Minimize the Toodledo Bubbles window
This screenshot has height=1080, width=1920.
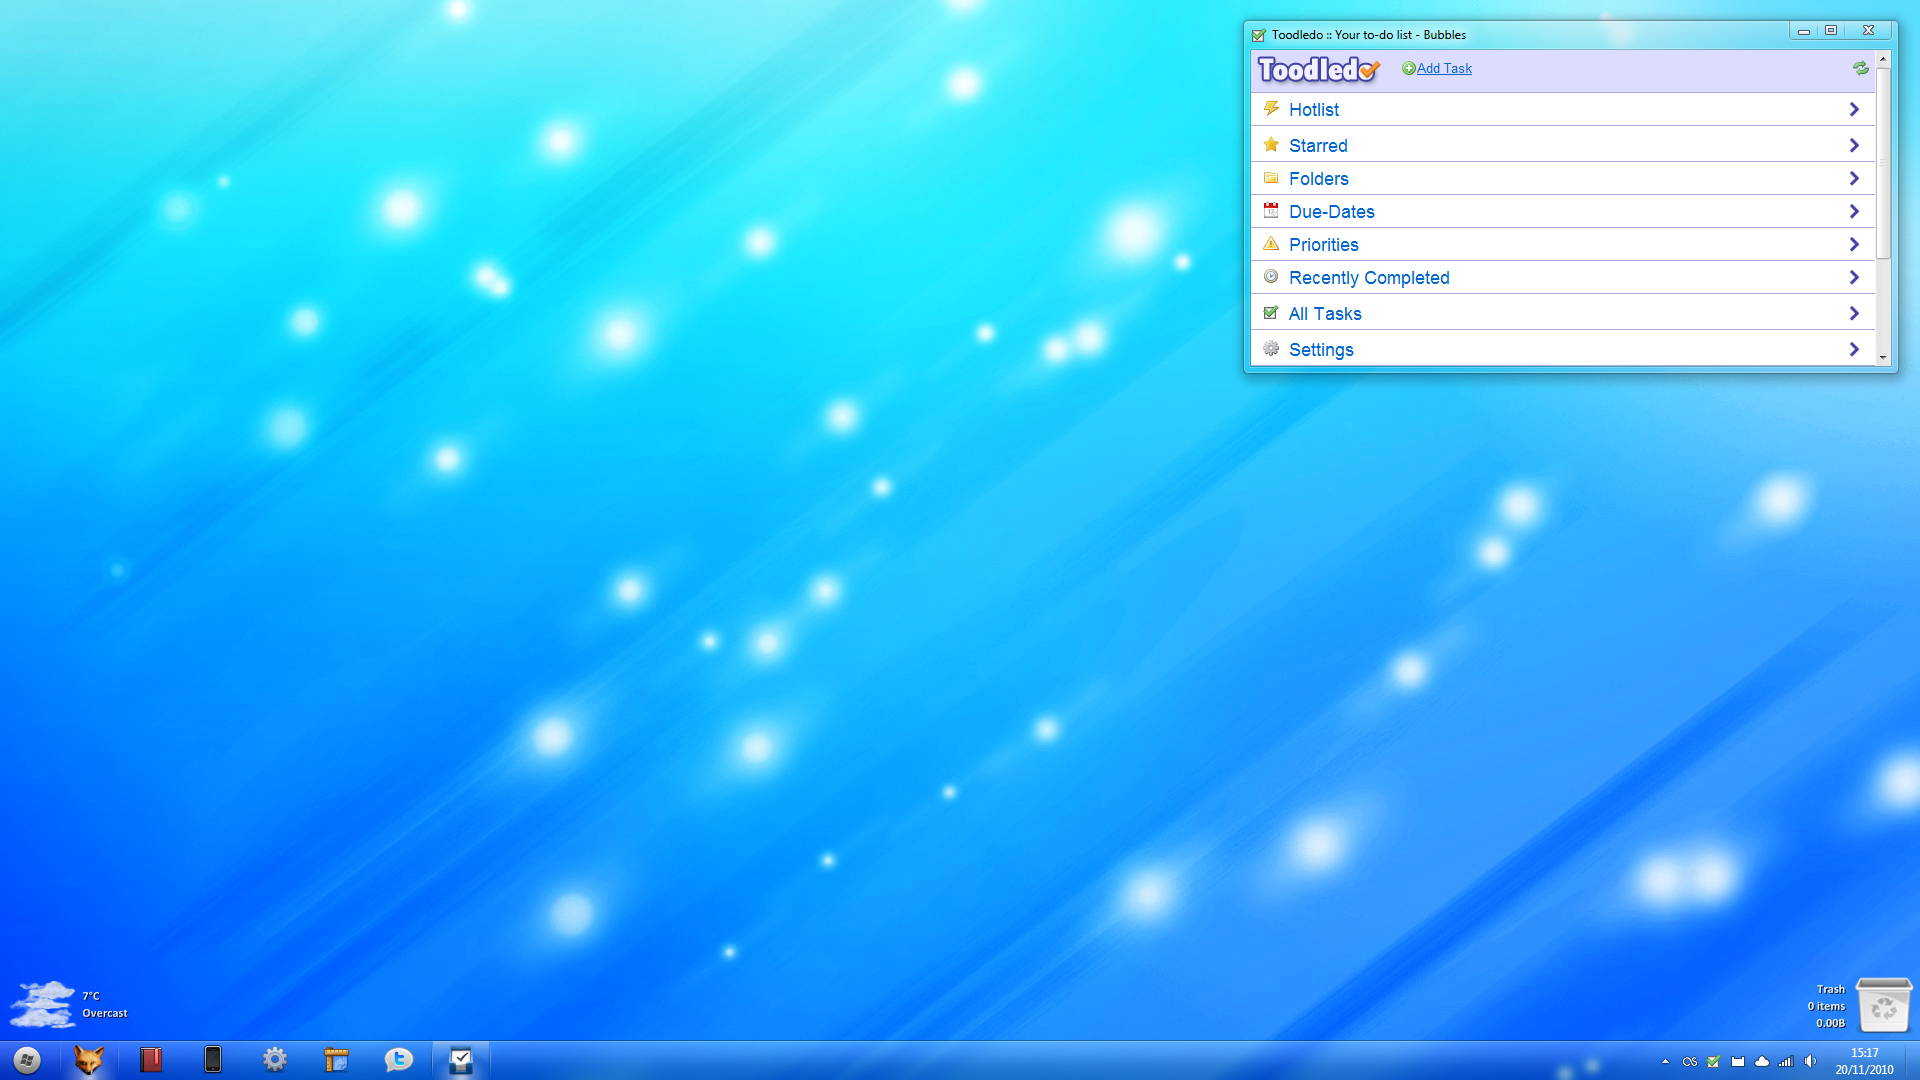tap(1804, 31)
